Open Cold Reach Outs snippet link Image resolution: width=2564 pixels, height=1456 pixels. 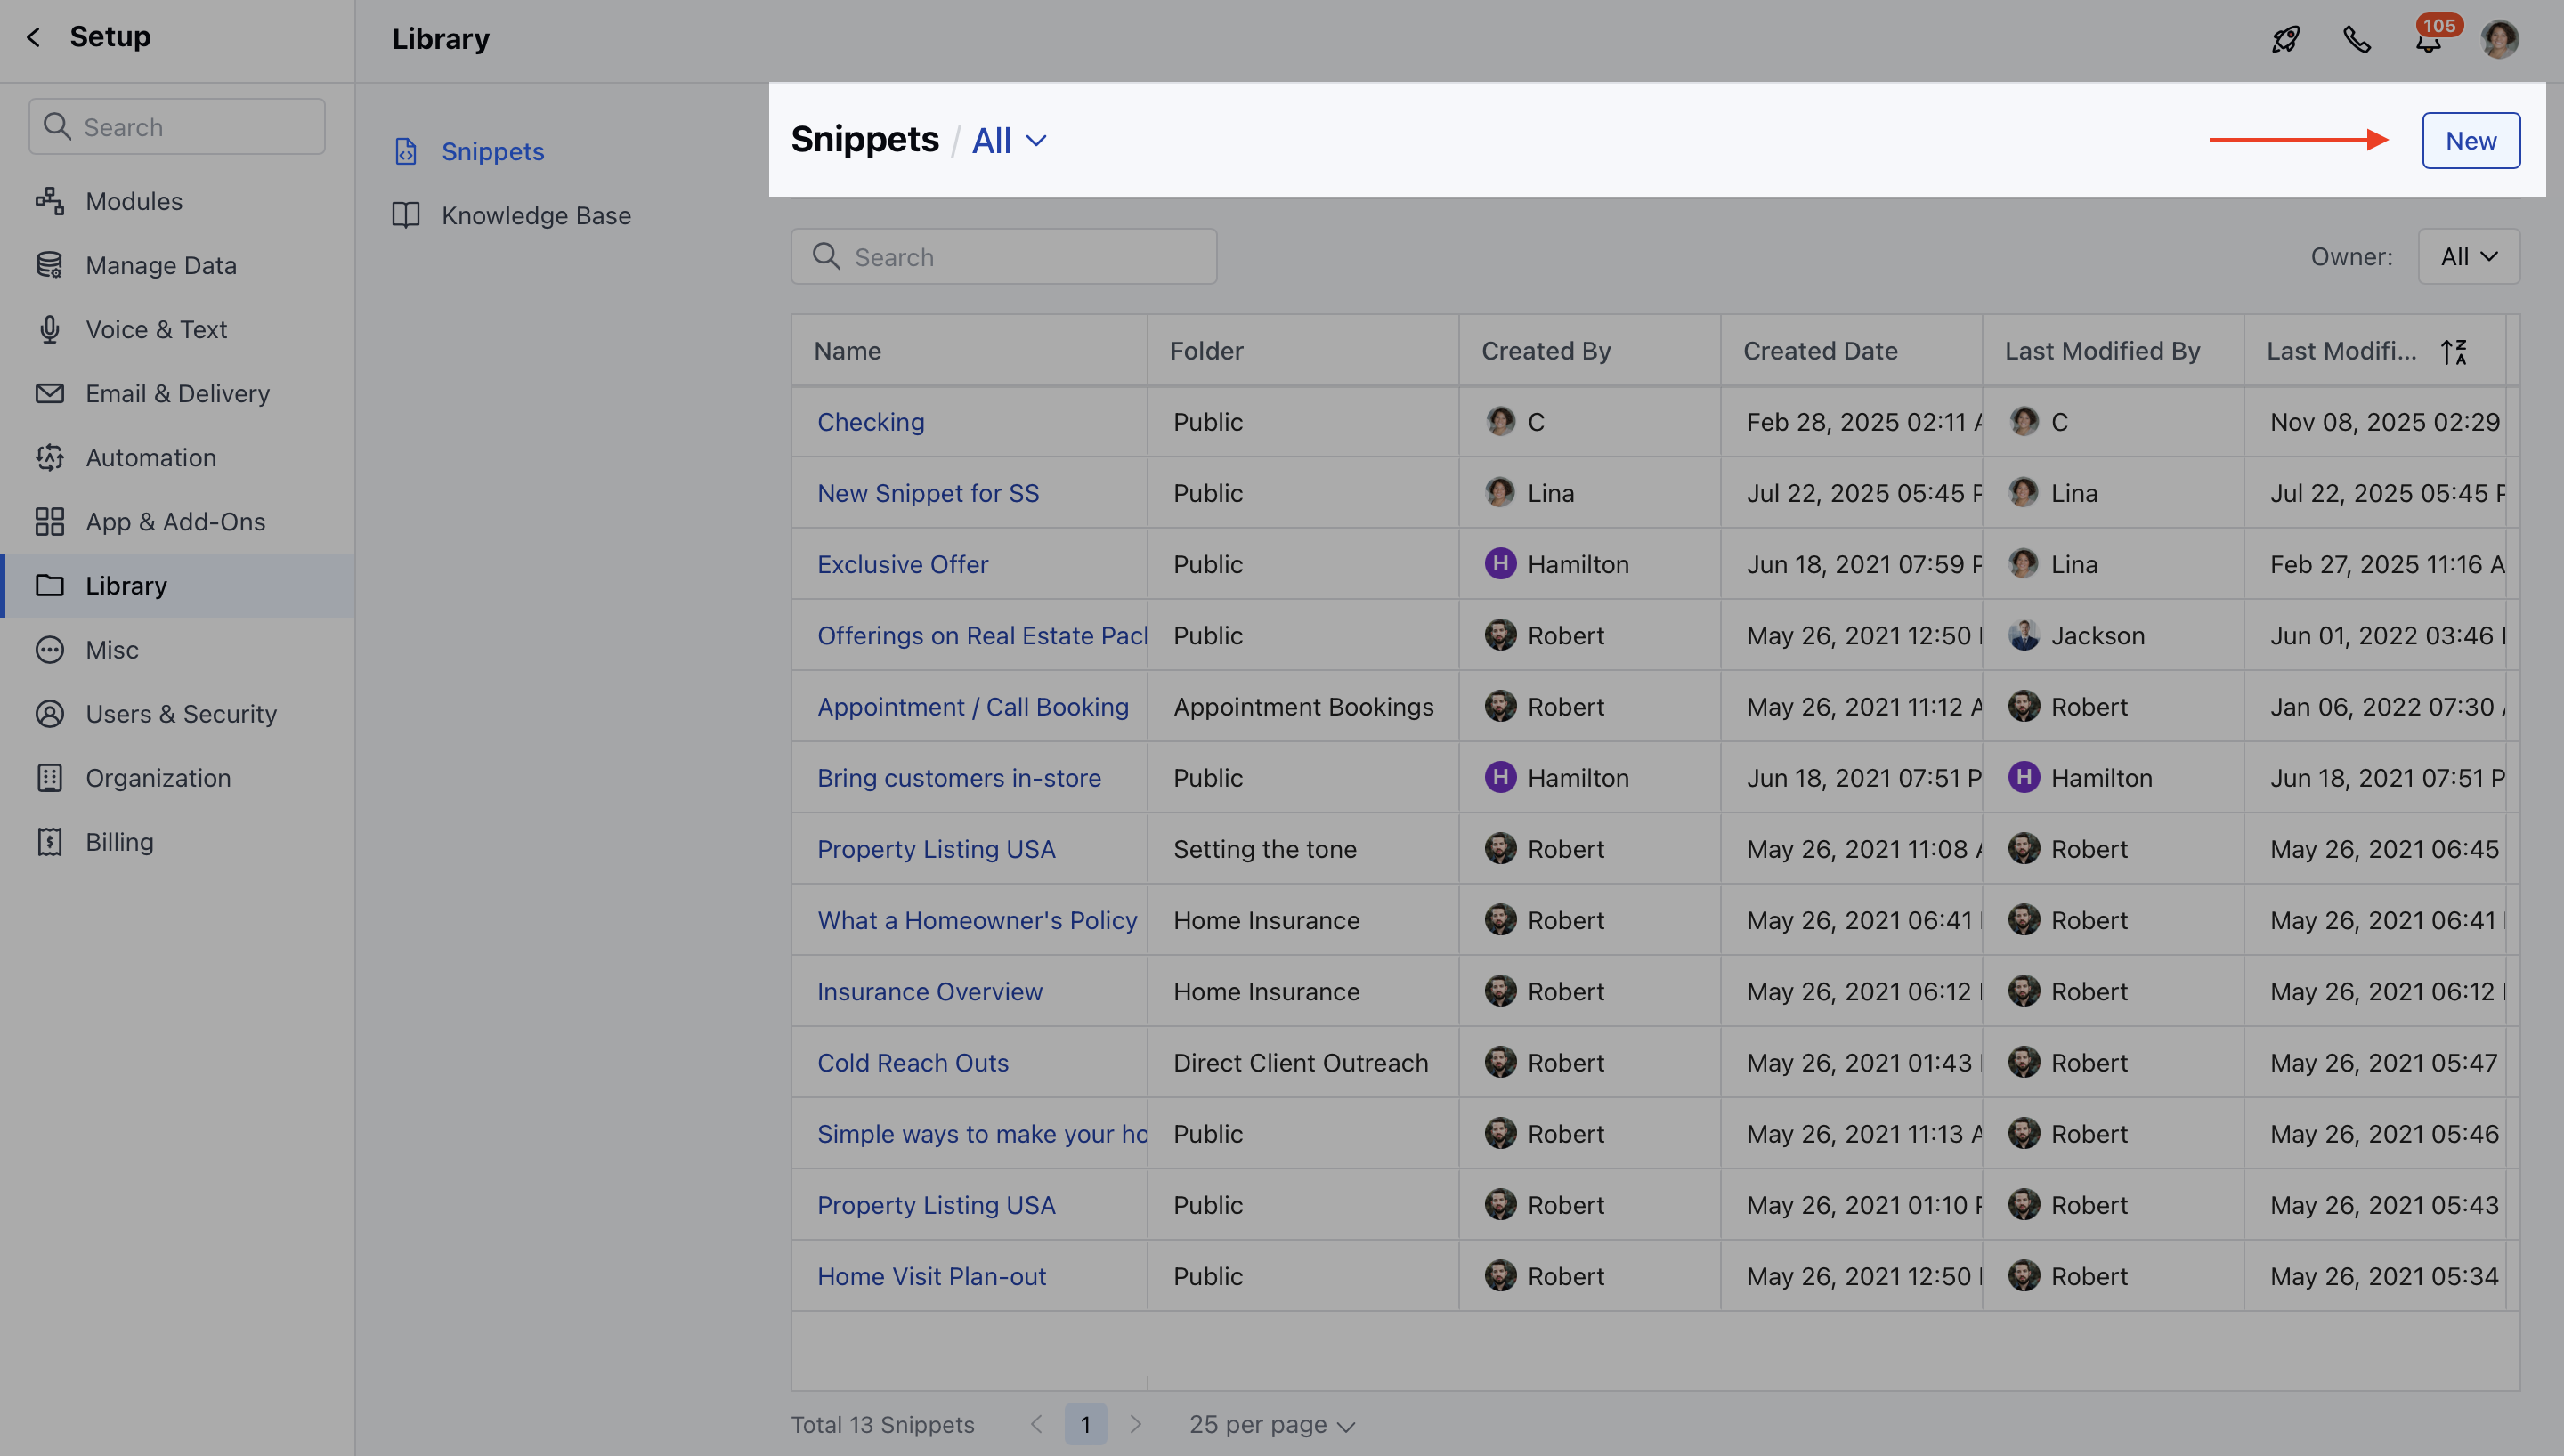click(x=912, y=1062)
